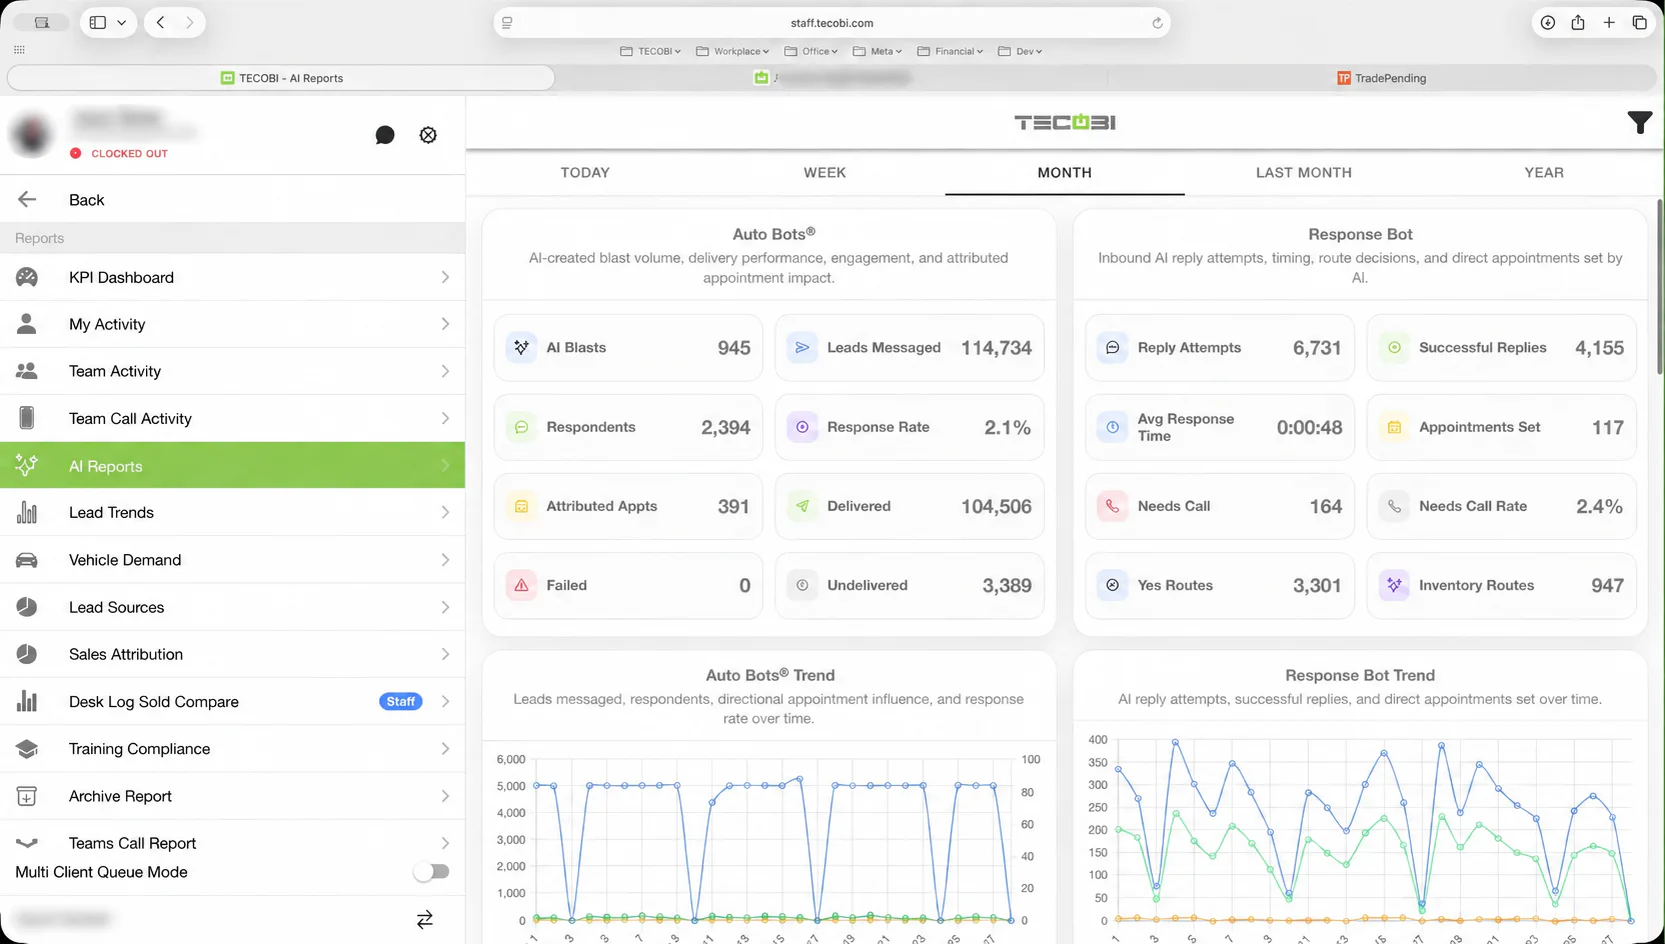
Task: Click the Archive Report box icon
Action: [x=27, y=796]
